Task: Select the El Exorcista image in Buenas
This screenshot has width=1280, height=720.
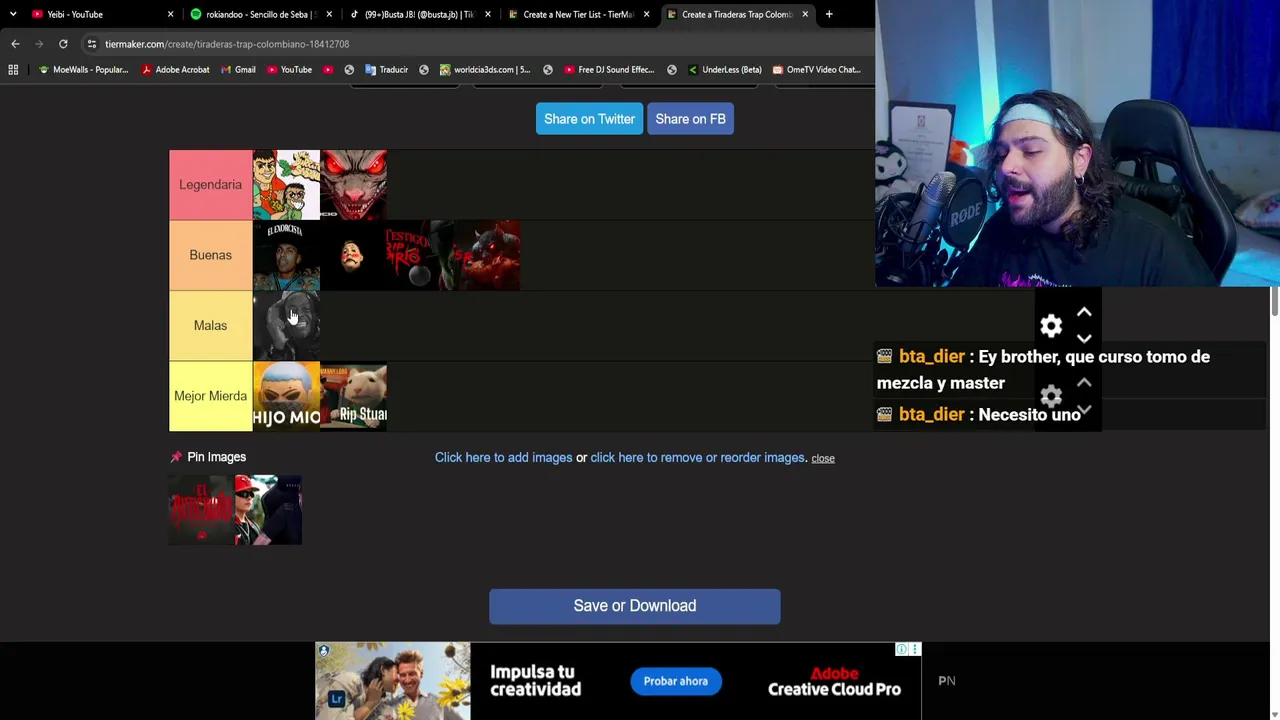Action: coord(286,255)
